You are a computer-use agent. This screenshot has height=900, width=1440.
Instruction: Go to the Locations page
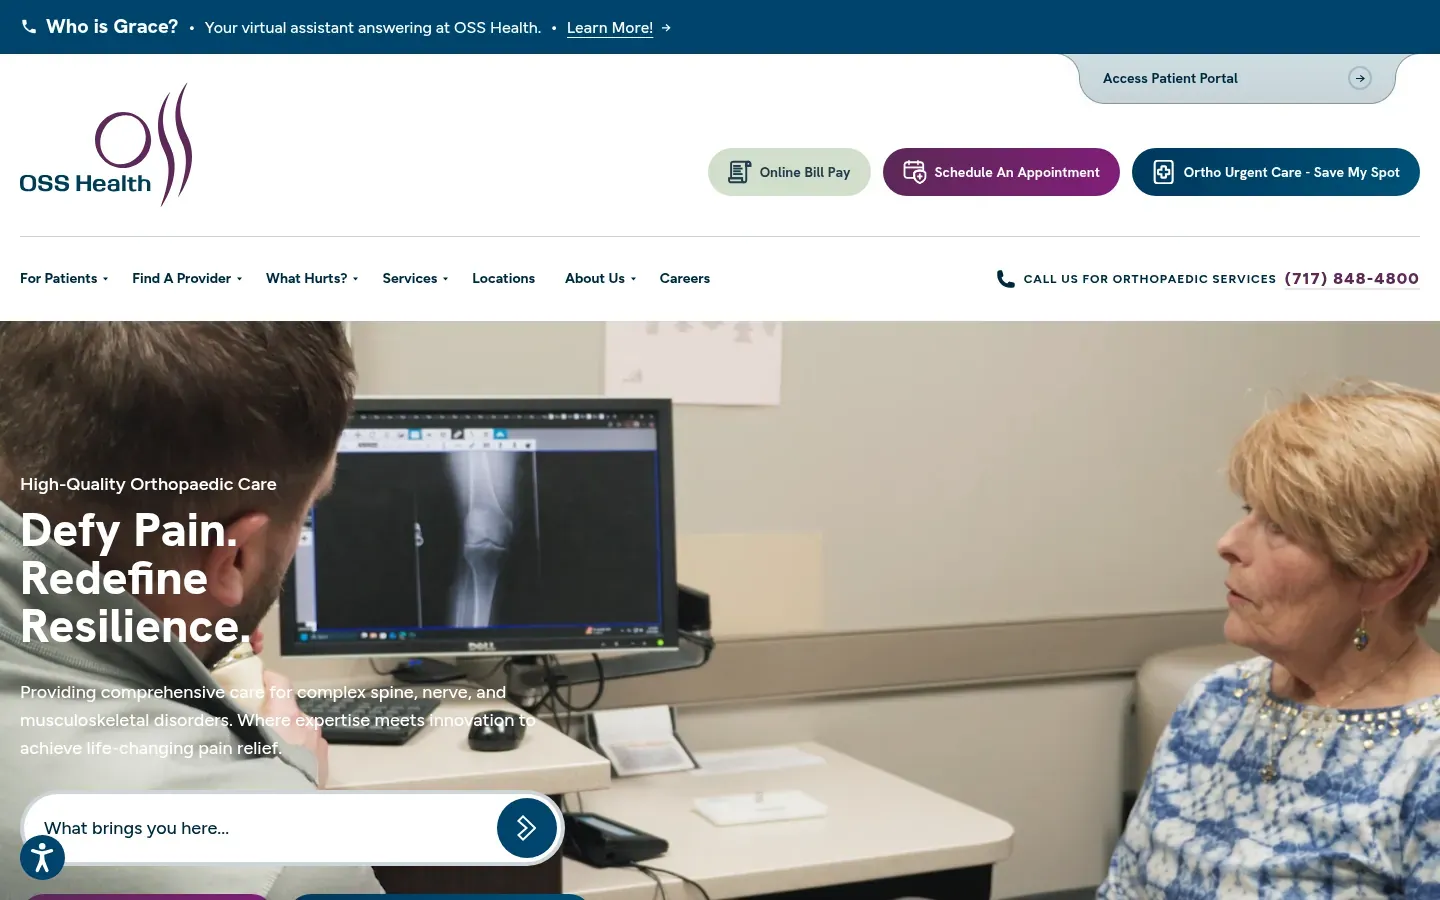(x=503, y=278)
